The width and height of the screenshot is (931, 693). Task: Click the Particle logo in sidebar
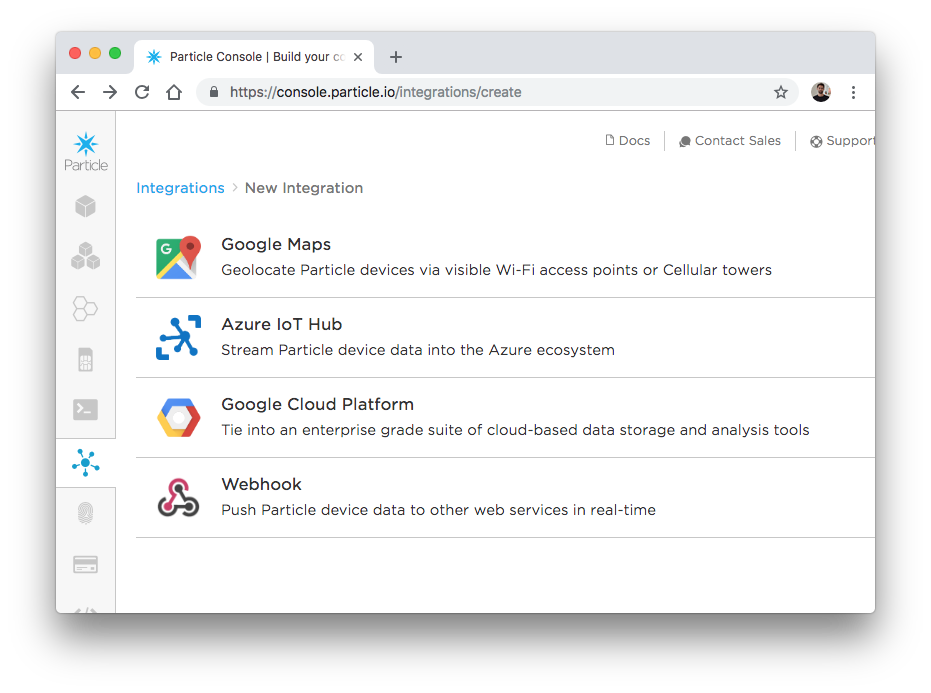click(x=86, y=152)
